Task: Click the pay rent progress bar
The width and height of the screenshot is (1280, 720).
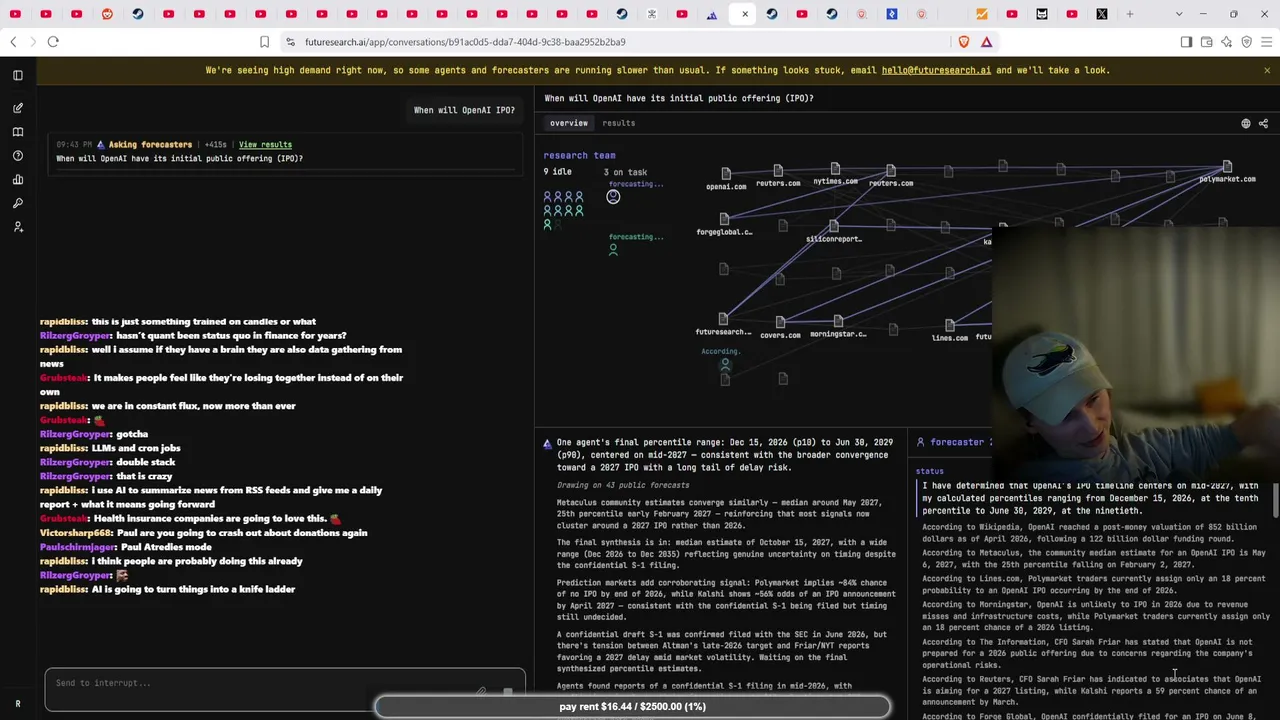Action: click(x=632, y=707)
